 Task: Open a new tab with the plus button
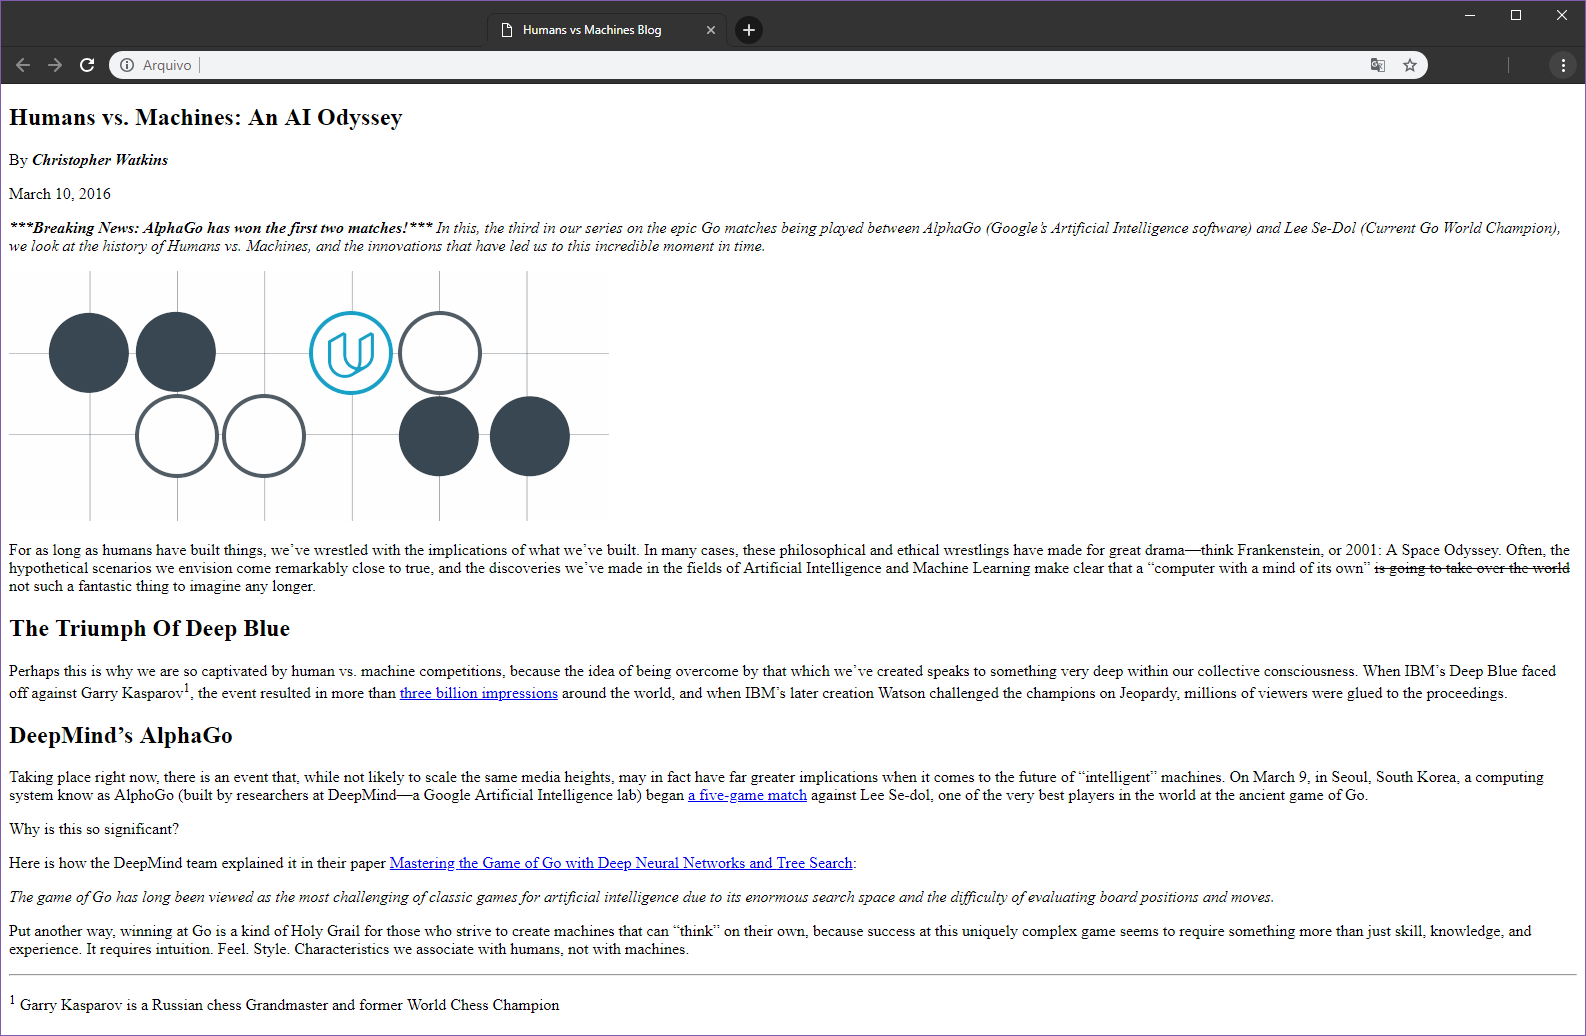(x=749, y=30)
